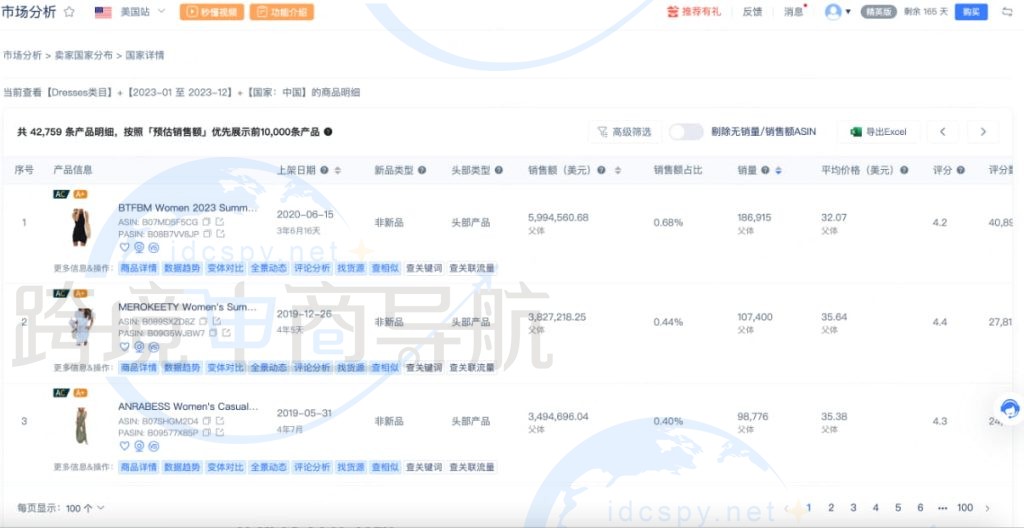
Task: Click help icon beside 新品类型 header
Action: click(x=422, y=170)
